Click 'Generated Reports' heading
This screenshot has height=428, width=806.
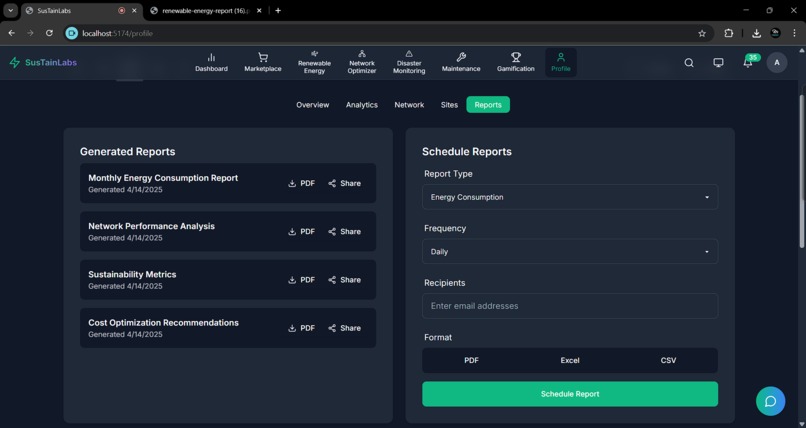click(x=127, y=152)
